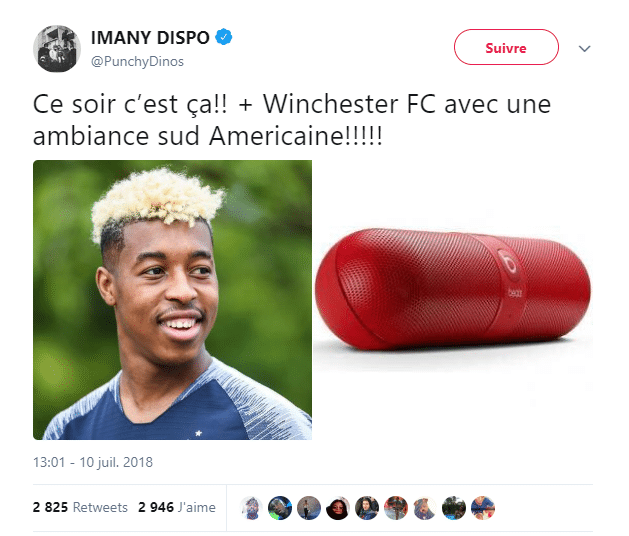The image size is (629, 536).
Task: Open the fourth liker's avatar
Action: [x=338, y=508]
